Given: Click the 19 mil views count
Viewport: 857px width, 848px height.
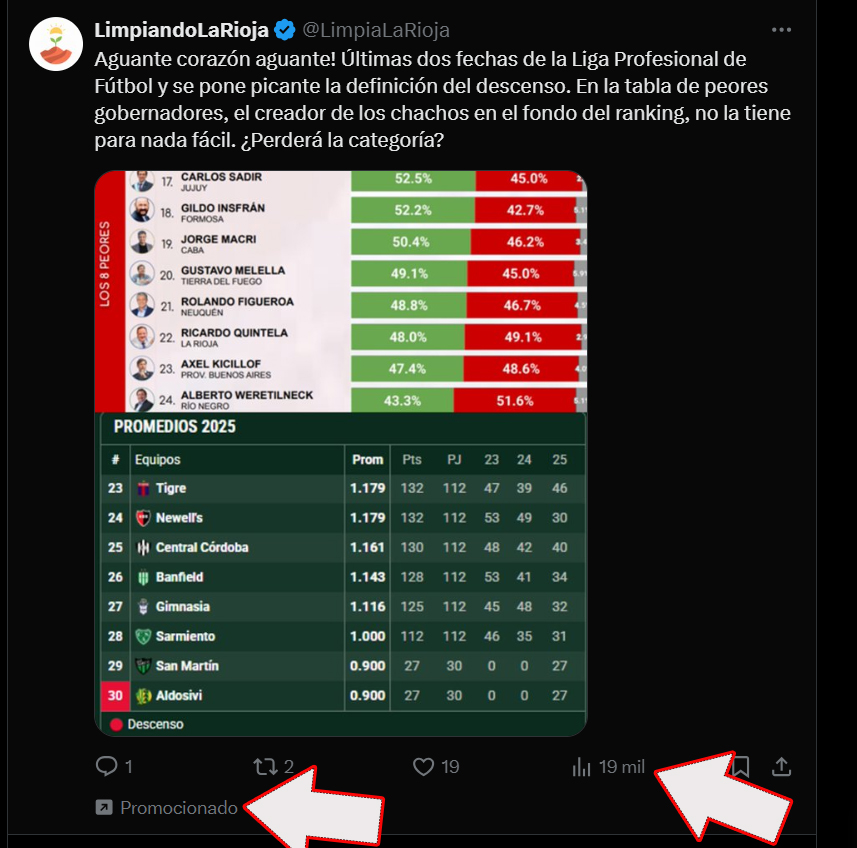Looking at the screenshot, I should click(x=622, y=767).
